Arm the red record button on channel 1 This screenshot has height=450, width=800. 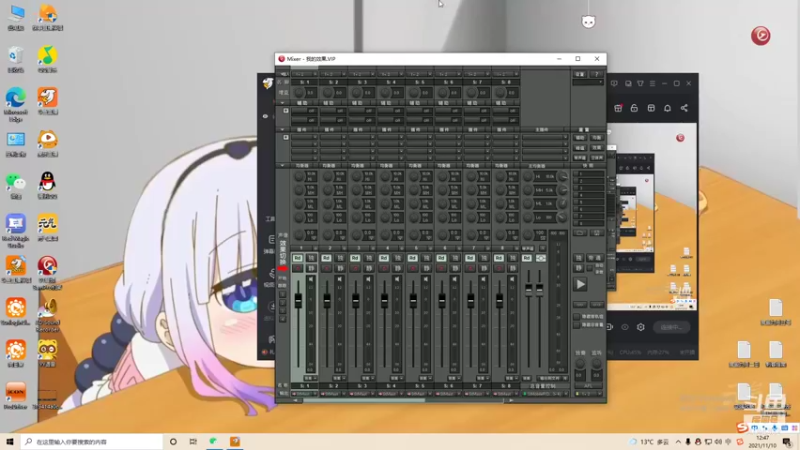tap(297, 268)
